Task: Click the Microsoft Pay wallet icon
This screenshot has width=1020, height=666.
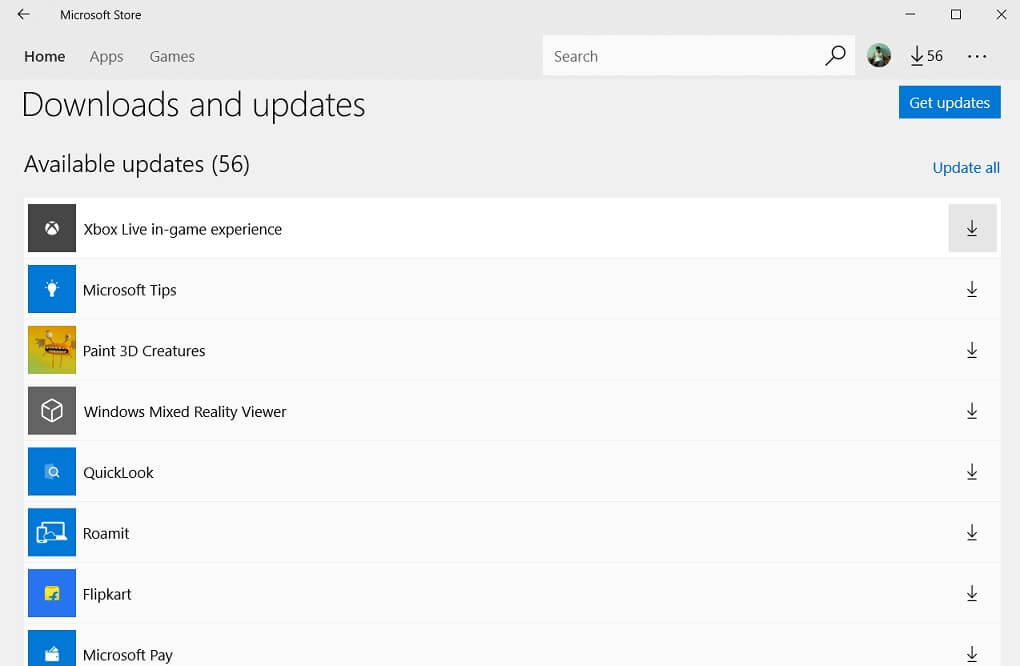Action: click(x=52, y=648)
